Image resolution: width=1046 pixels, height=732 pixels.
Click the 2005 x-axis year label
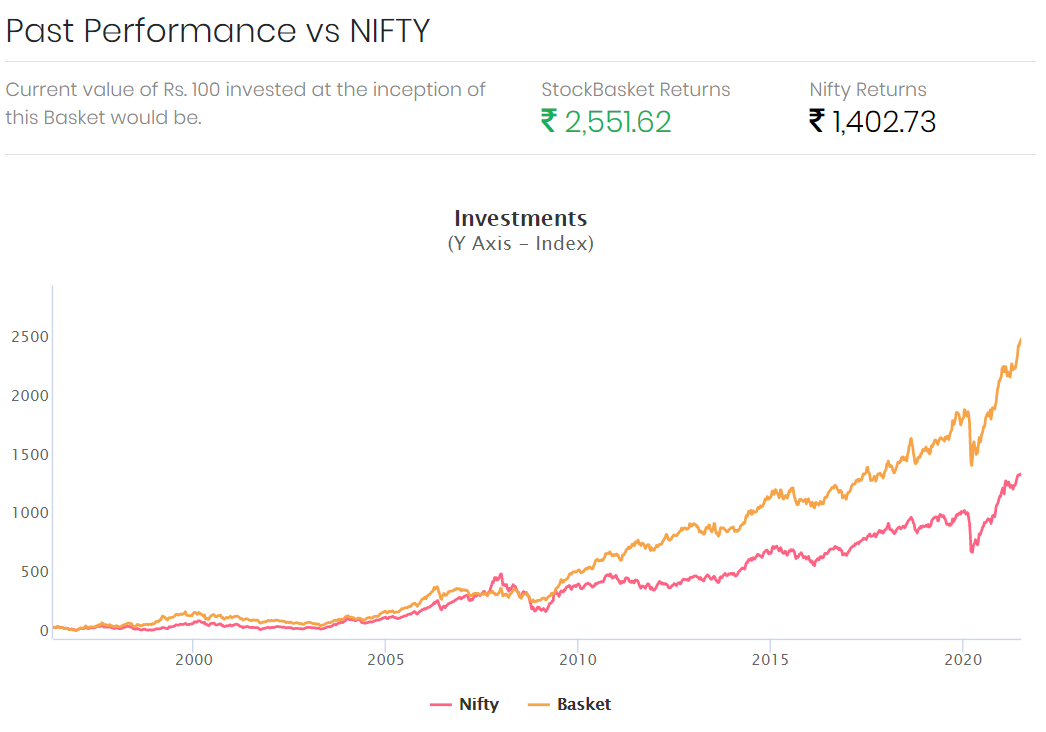point(386,660)
